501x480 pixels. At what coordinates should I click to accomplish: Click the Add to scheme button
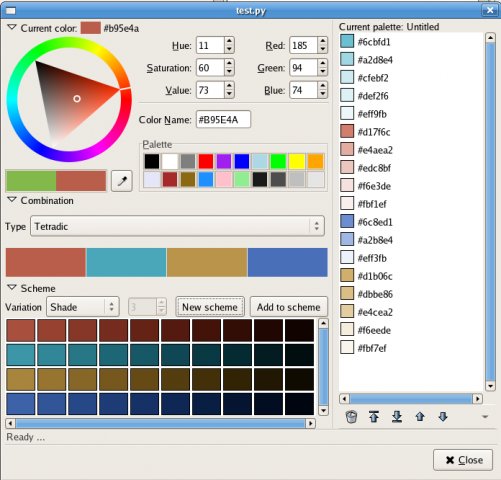(289, 307)
